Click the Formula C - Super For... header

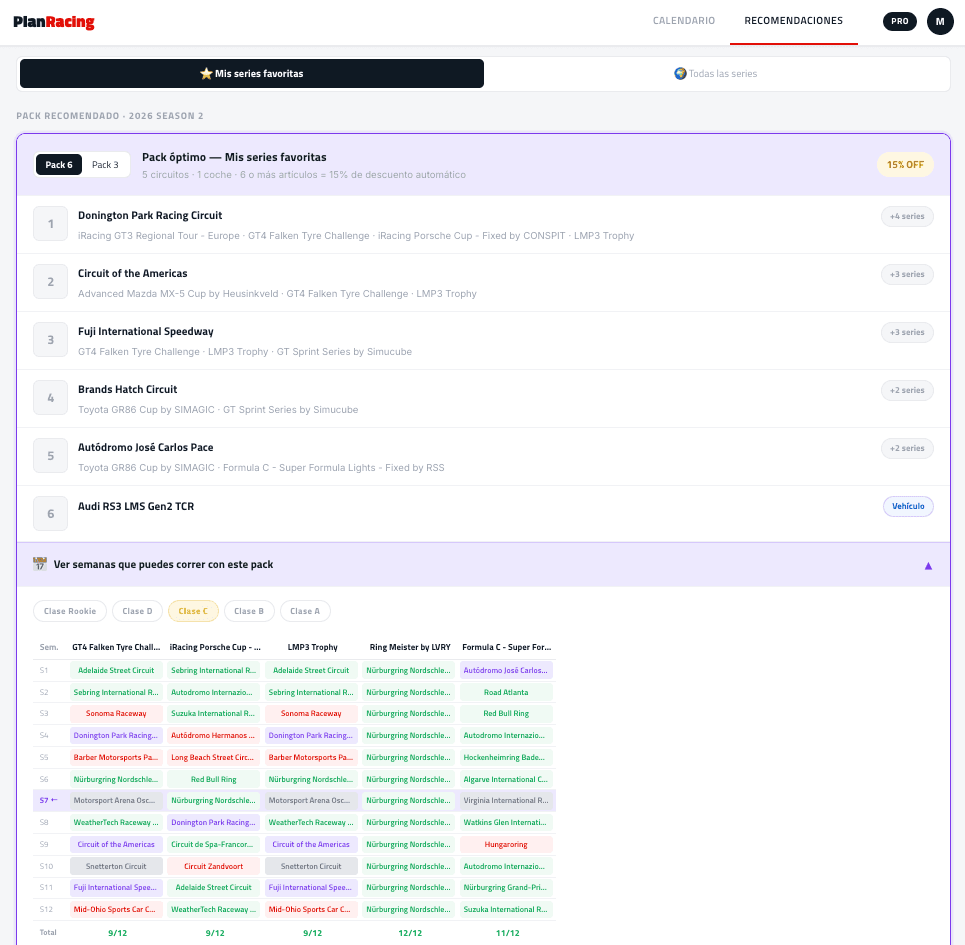click(x=507, y=647)
